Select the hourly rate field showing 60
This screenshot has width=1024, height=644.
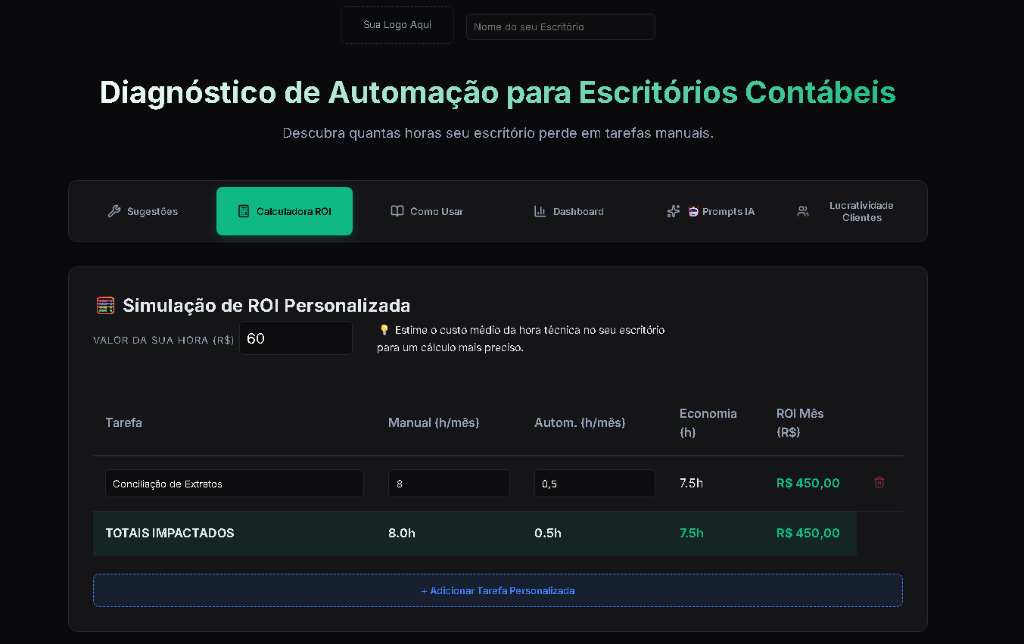[295, 337]
